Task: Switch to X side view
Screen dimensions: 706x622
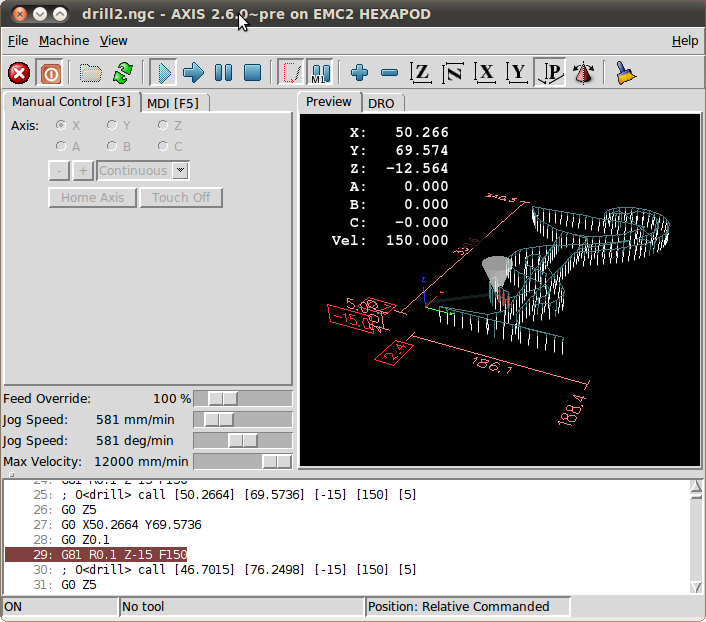Action: [x=485, y=73]
